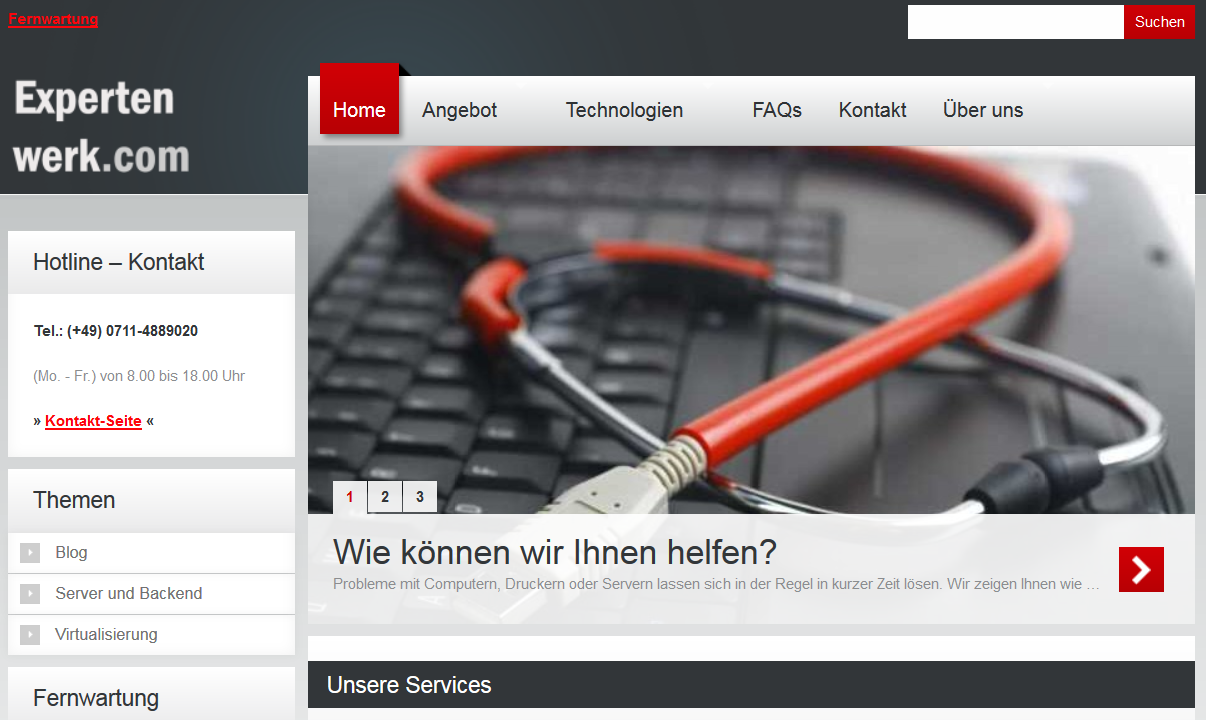Switch to slide 3 in the pager
The width and height of the screenshot is (1206, 720).
tap(420, 497)
